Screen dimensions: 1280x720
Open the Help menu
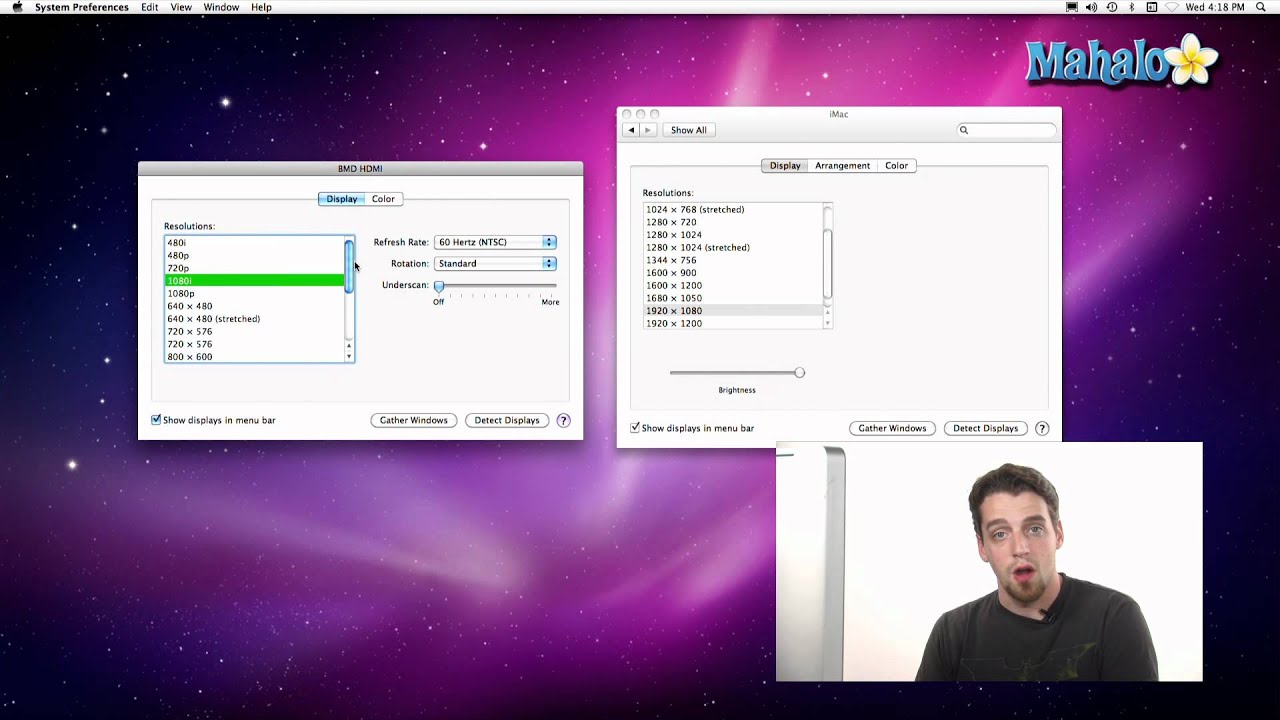(261, 7)
